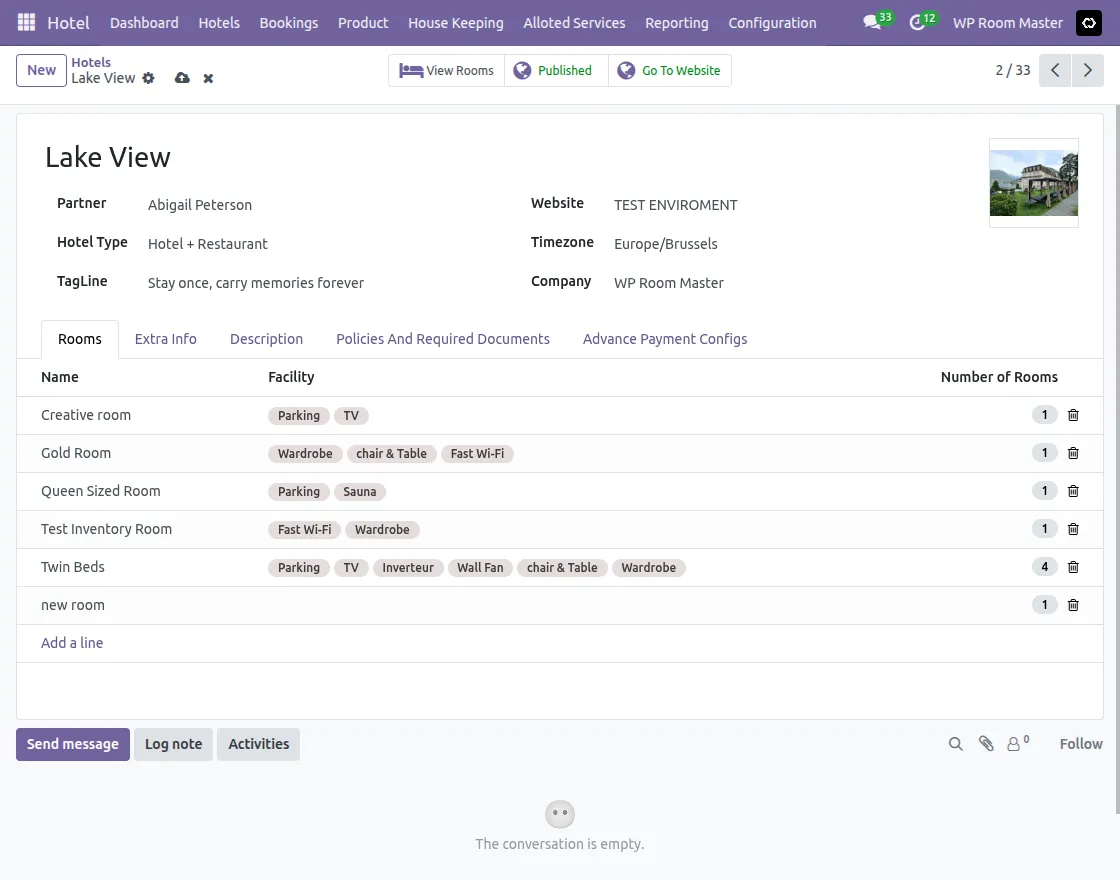1120x880 pixels.
Task: Go to previous record with left chevron
Action: (x=1055, y=71)
